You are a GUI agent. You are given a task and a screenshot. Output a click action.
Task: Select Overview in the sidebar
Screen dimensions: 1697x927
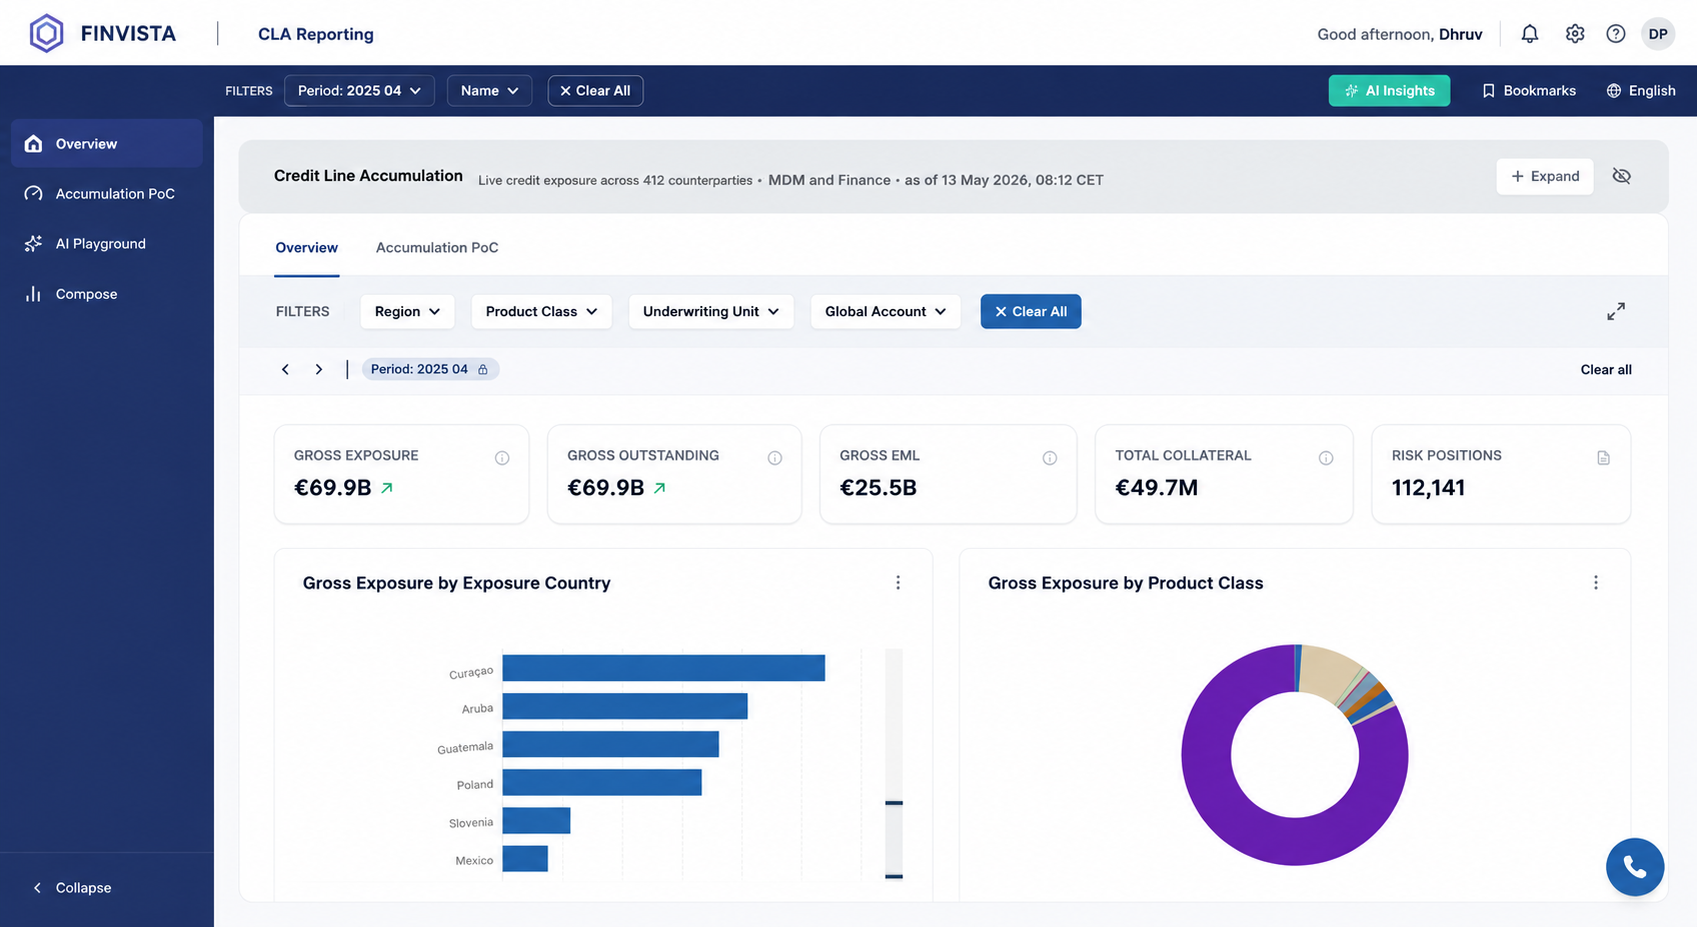107,143
